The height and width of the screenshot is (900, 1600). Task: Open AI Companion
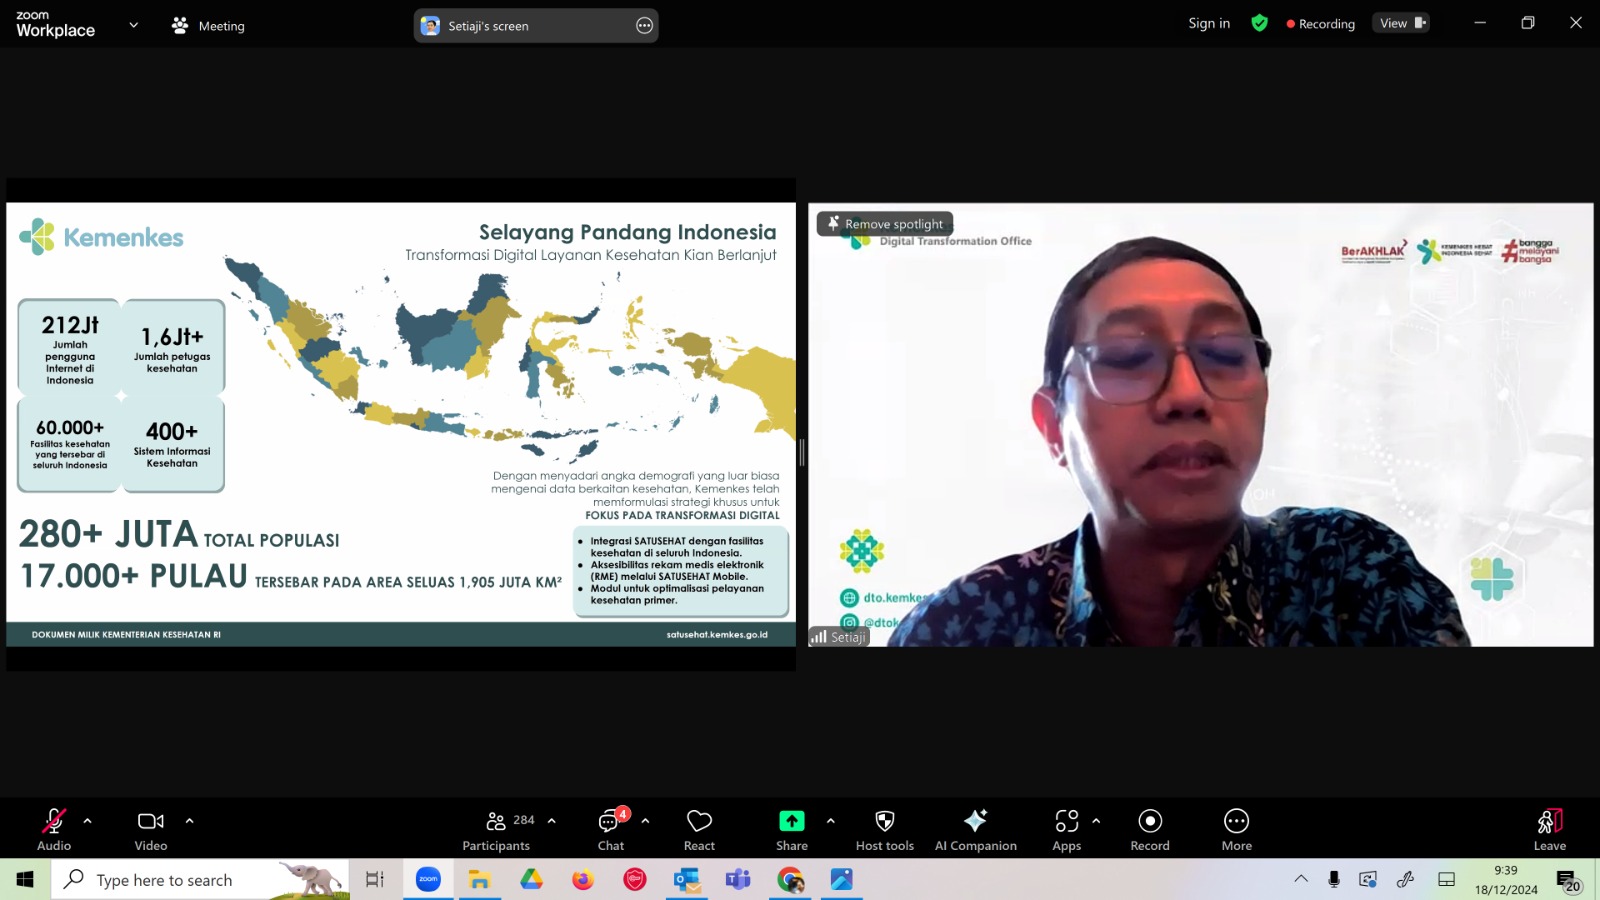coord(976,830)
